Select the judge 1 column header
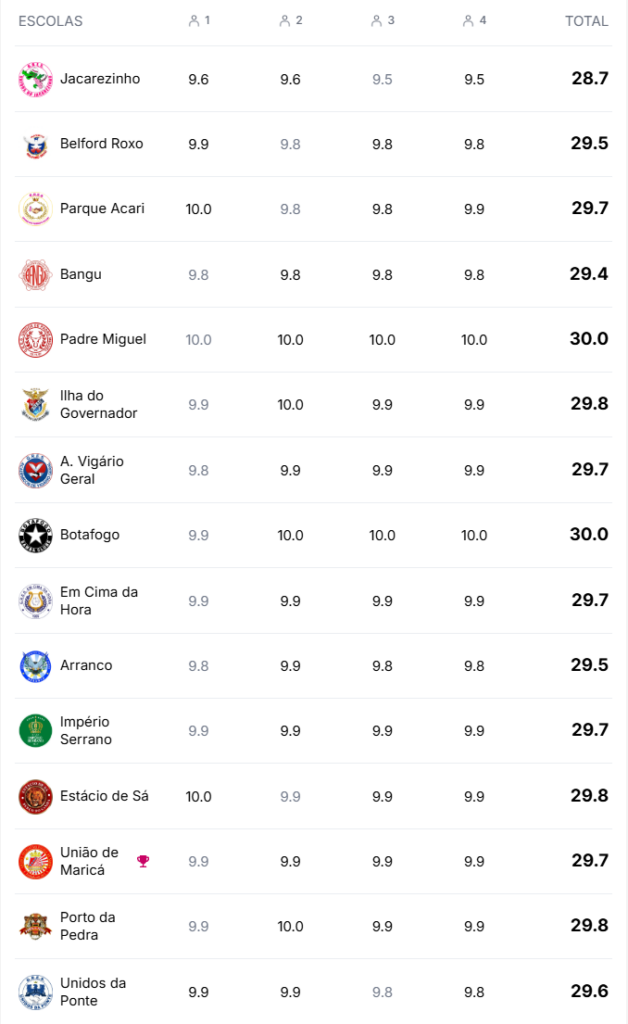The height and width of the screenshot is (1024, 628). pyautogui.click(x=199, y=20)
